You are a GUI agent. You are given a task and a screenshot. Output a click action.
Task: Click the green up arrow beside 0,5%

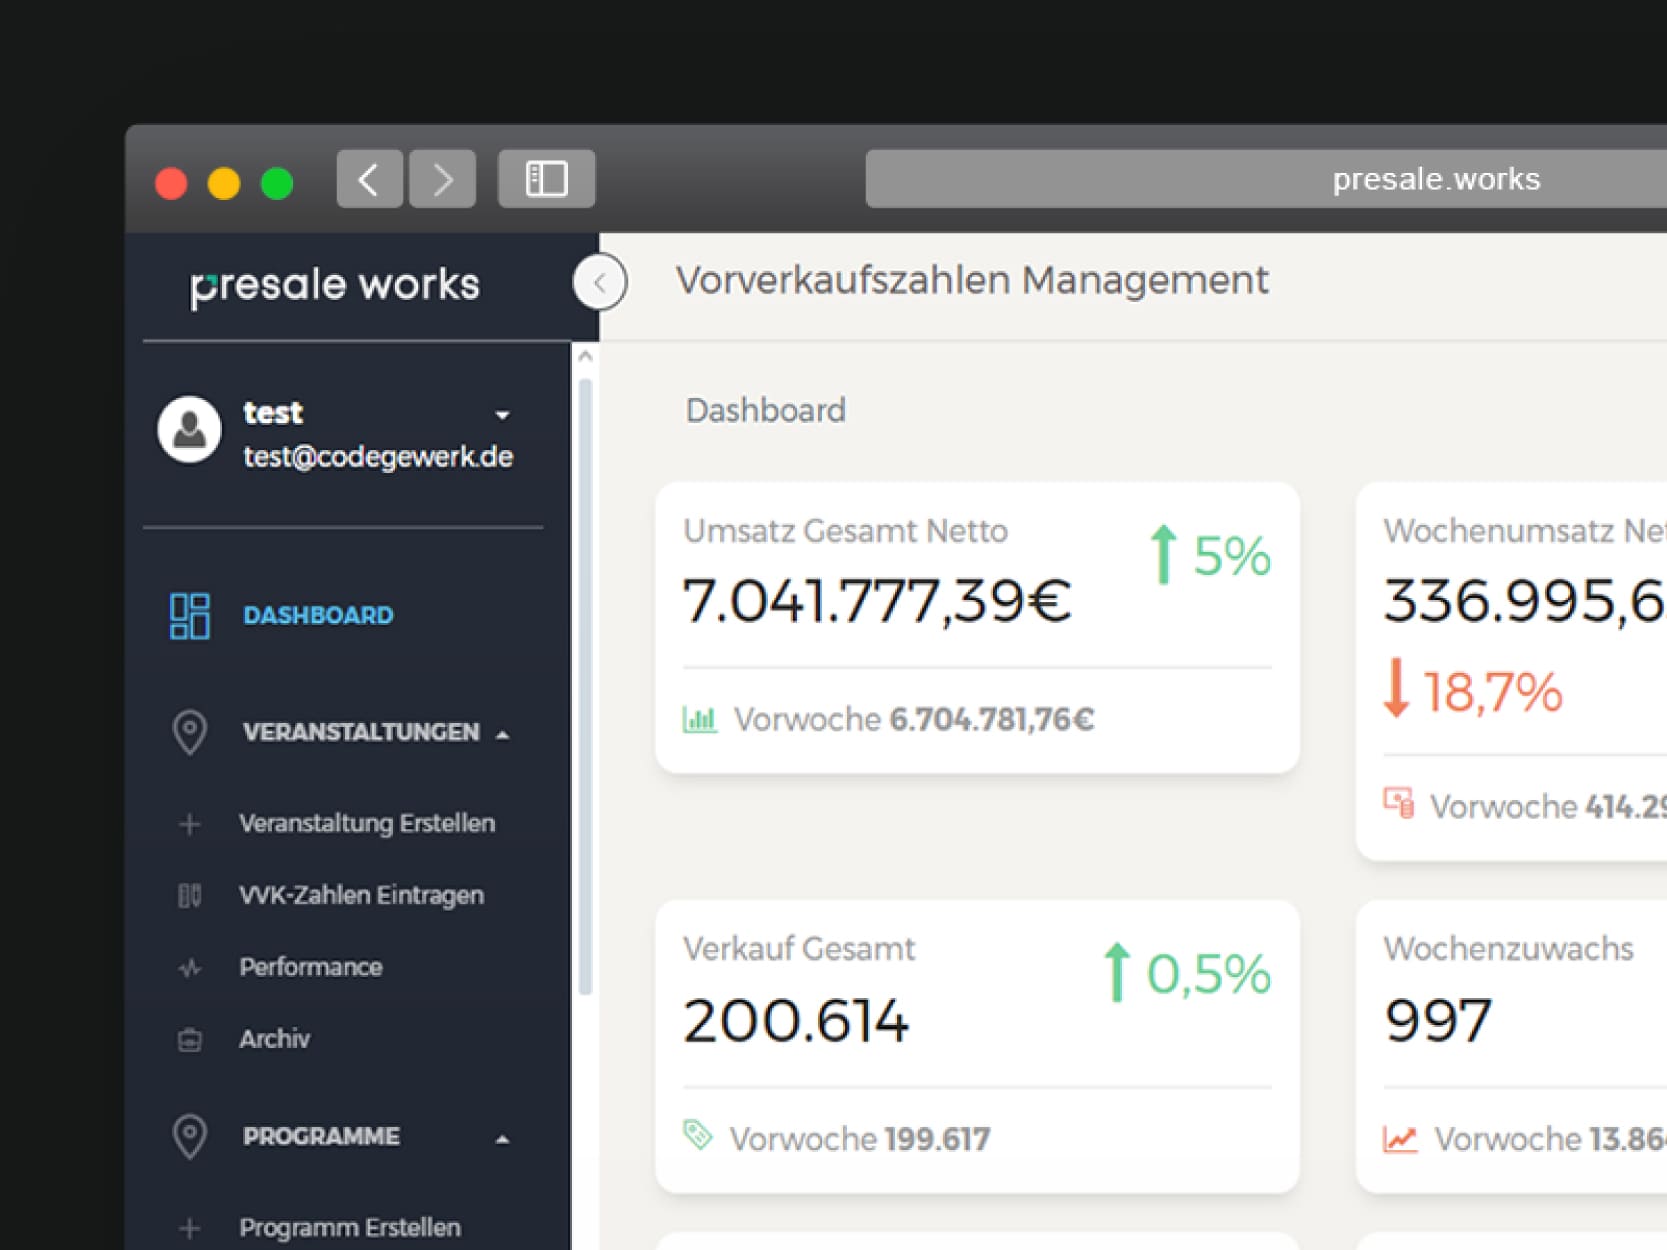1117,973
